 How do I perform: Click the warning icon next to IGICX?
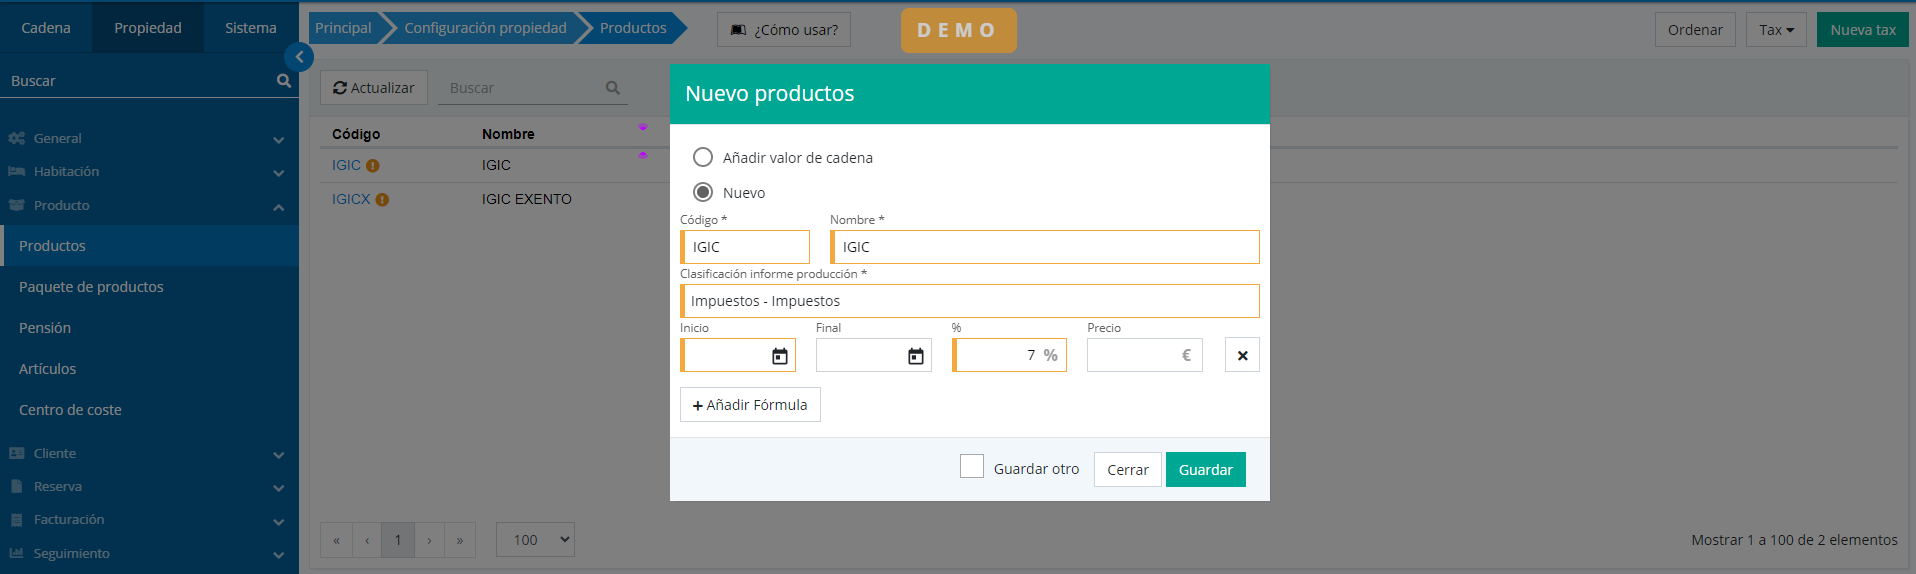382,200
